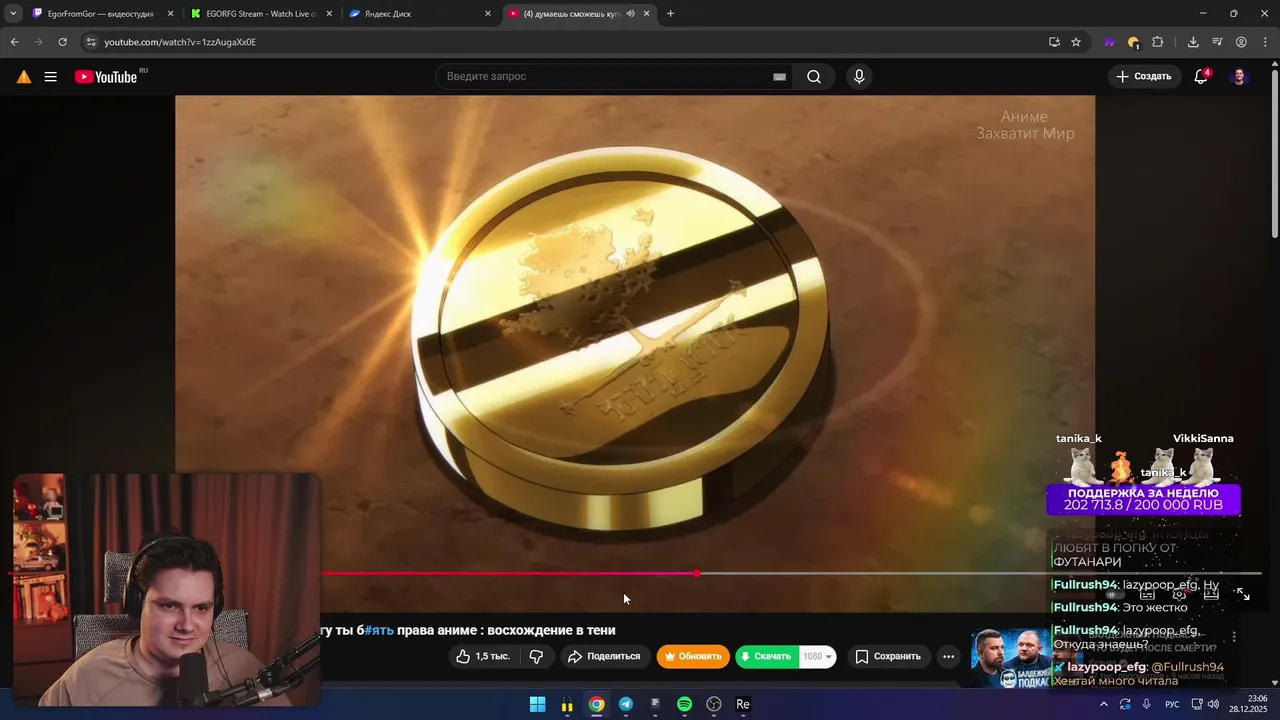
Task: Open the YouTube hamburger guide menu
Action: tap(50, 77)
